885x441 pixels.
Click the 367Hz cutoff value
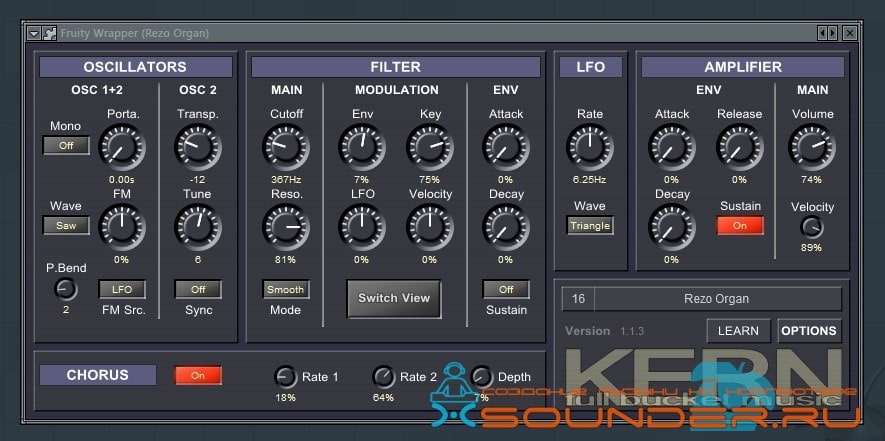pyautogui.click(x=286, y=180)
